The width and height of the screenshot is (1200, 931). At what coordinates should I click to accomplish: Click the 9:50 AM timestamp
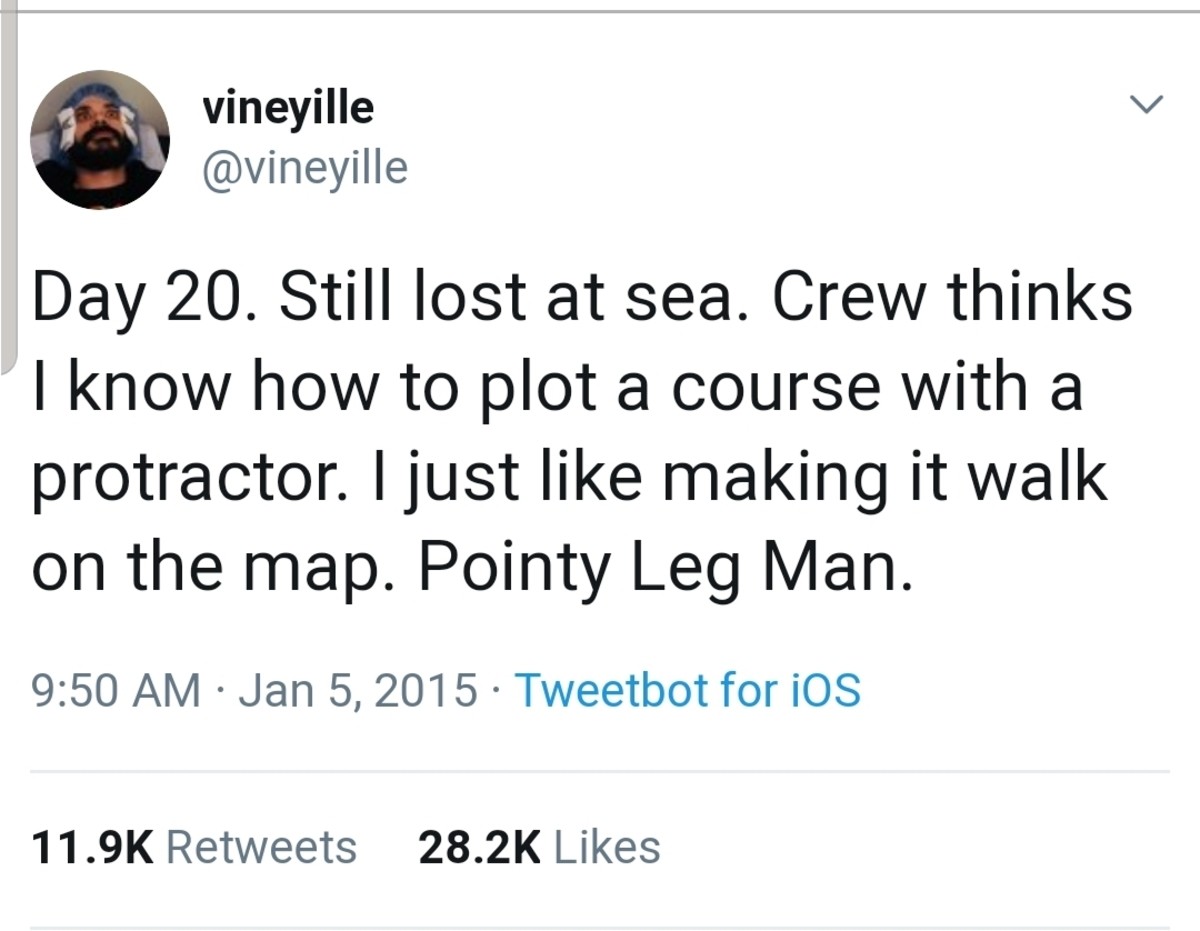point(115,689)
